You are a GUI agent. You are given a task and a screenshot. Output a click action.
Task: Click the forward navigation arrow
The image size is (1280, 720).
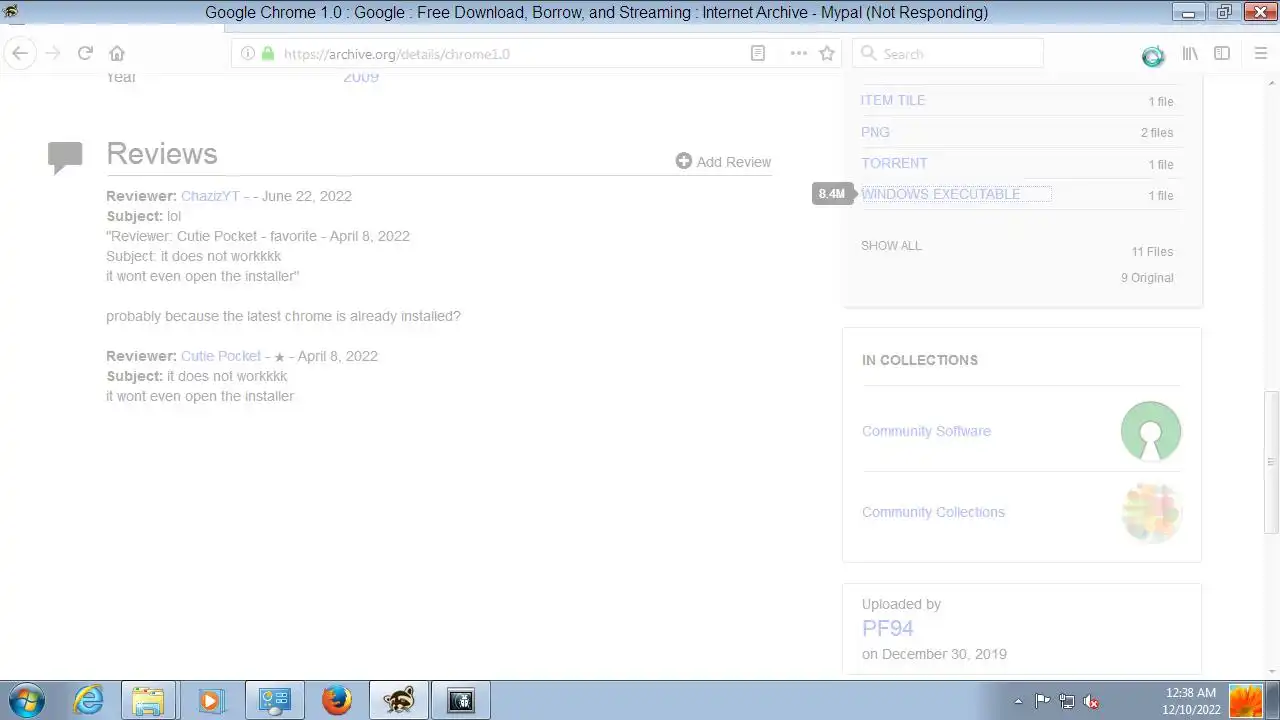coord(53,53)
